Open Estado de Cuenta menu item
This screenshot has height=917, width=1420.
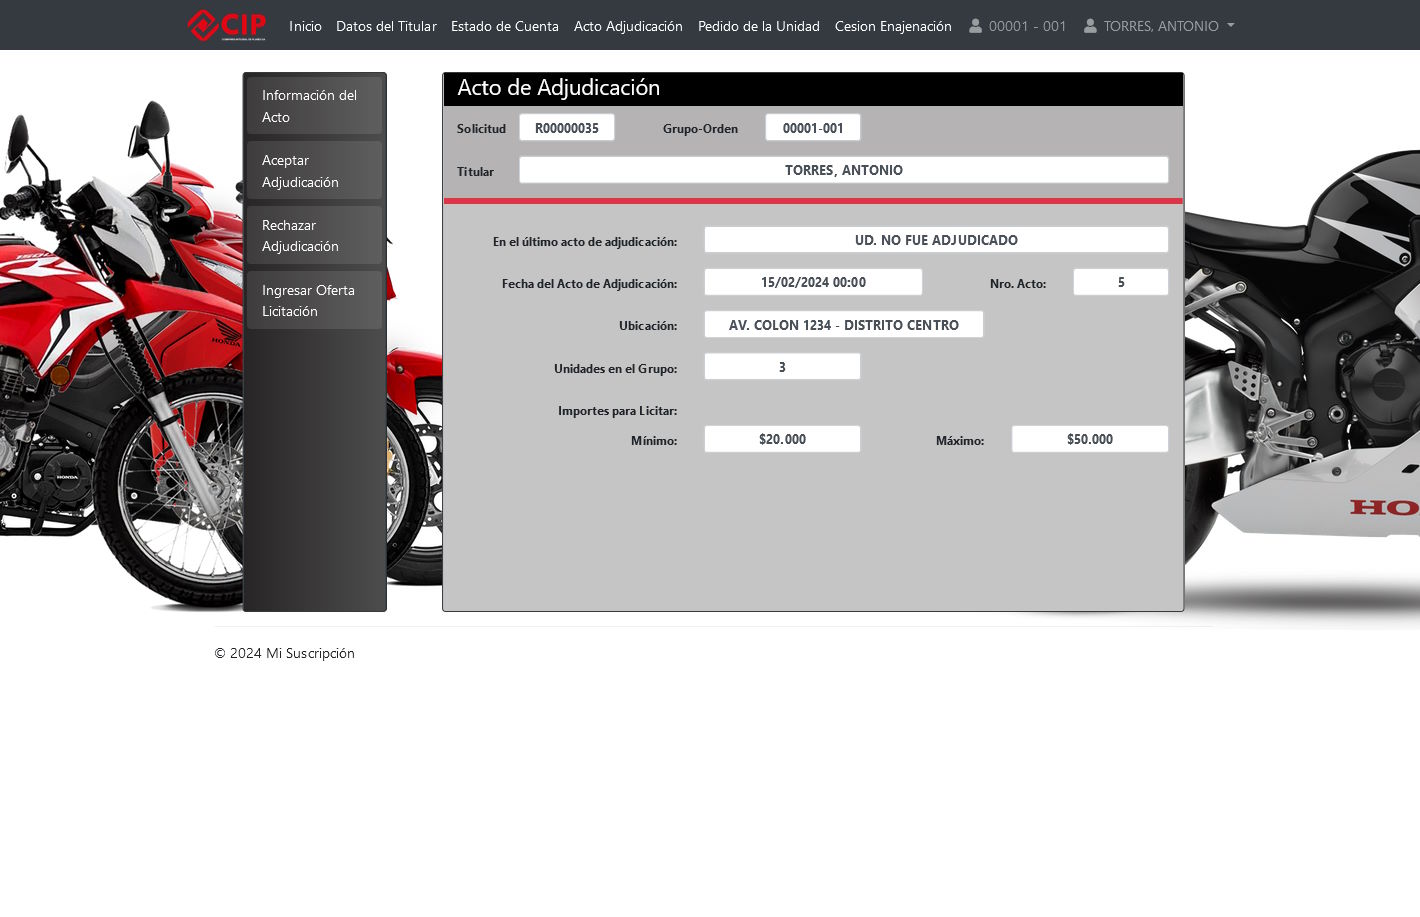coord(504,26)
